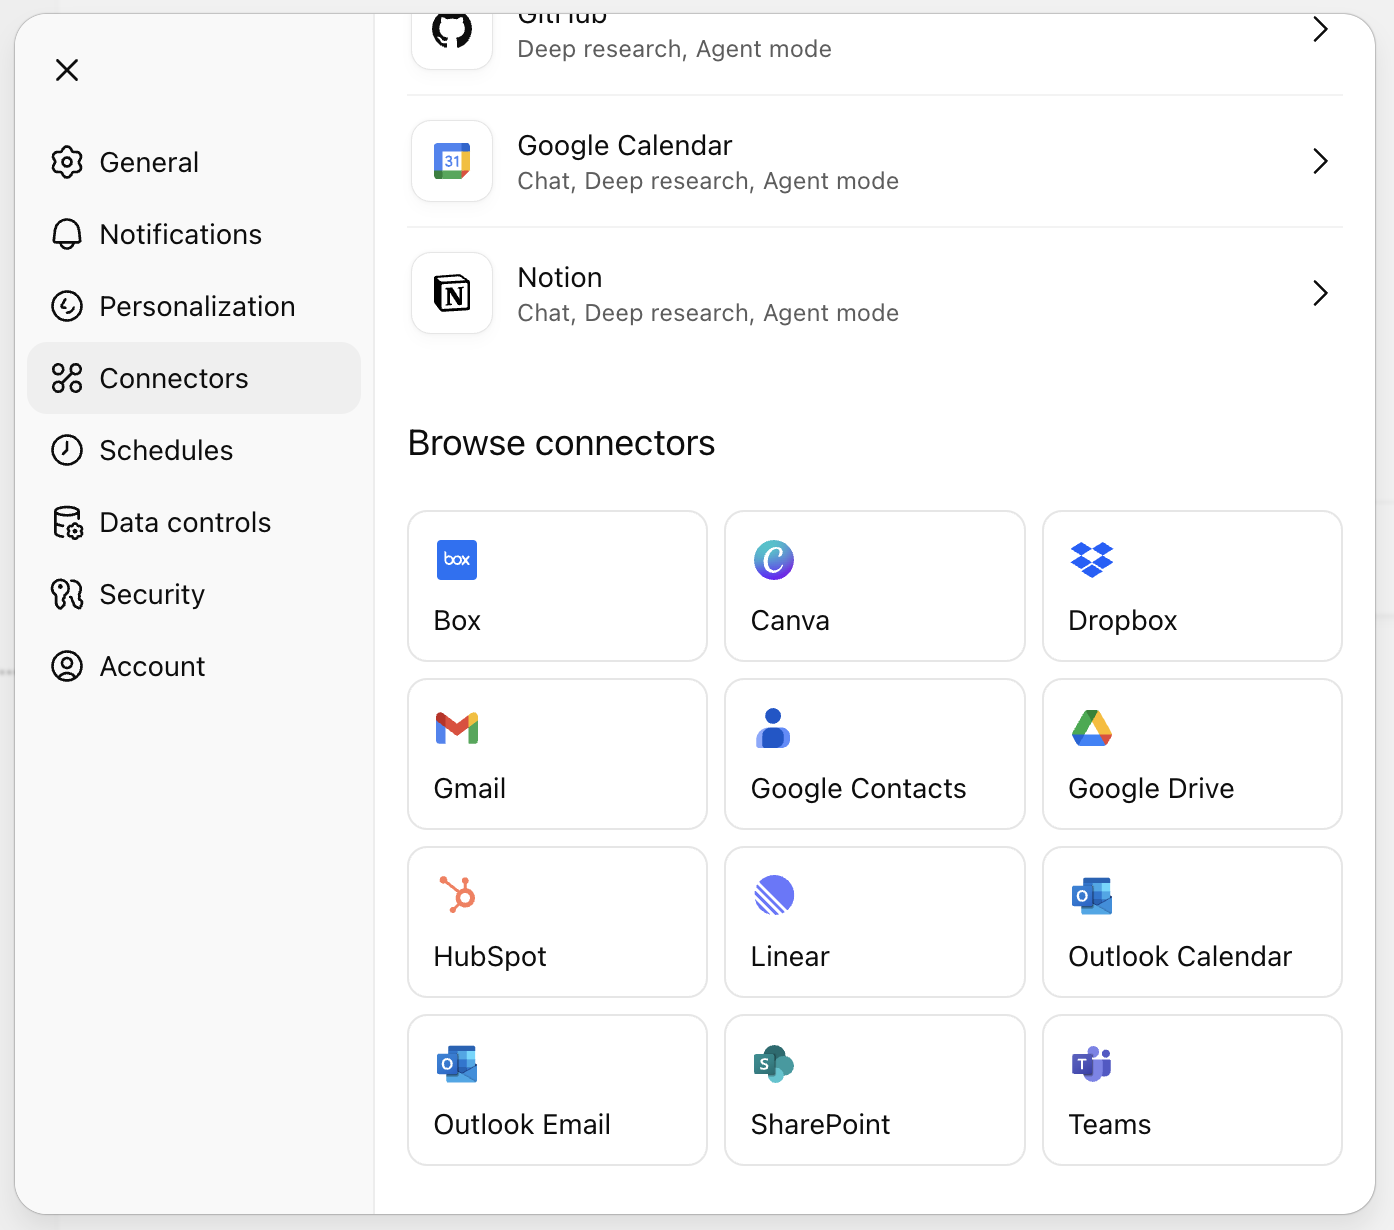This screenshot has width=1394, height=1230.
Task: Choose the Linear connector card label
Action: (790, 957)
